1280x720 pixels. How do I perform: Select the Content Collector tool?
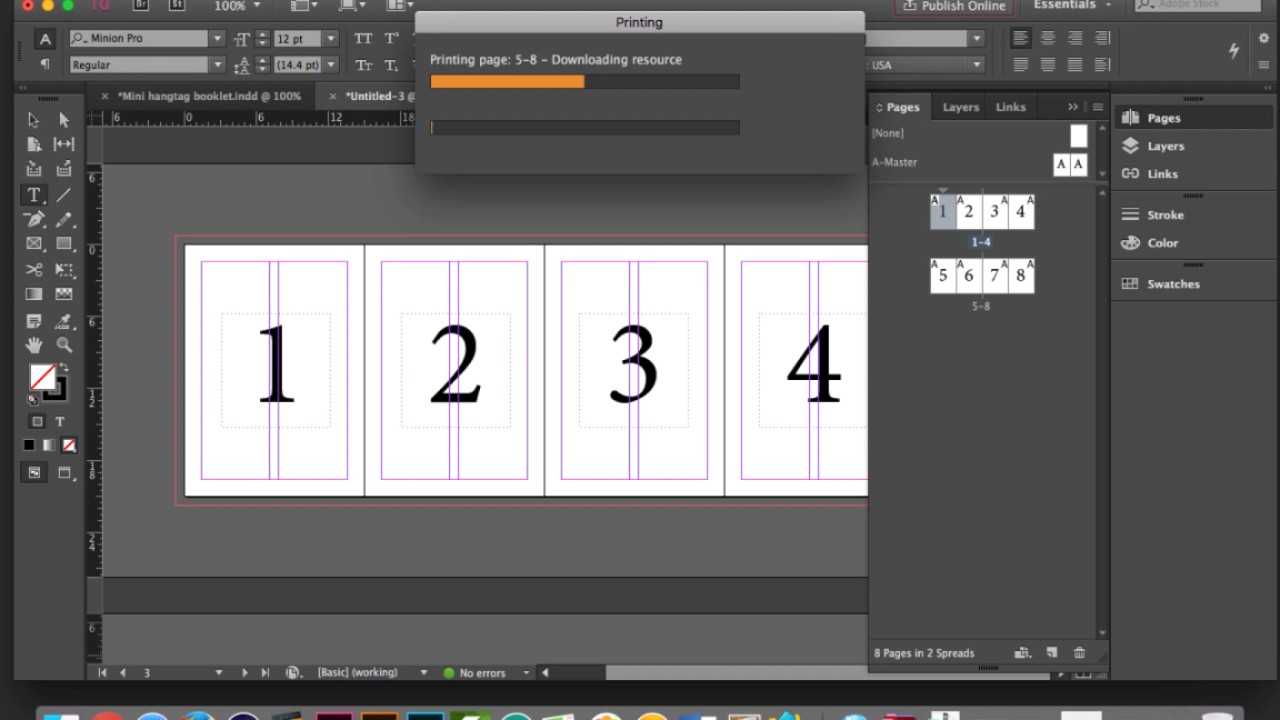click(x=34, y=169)
